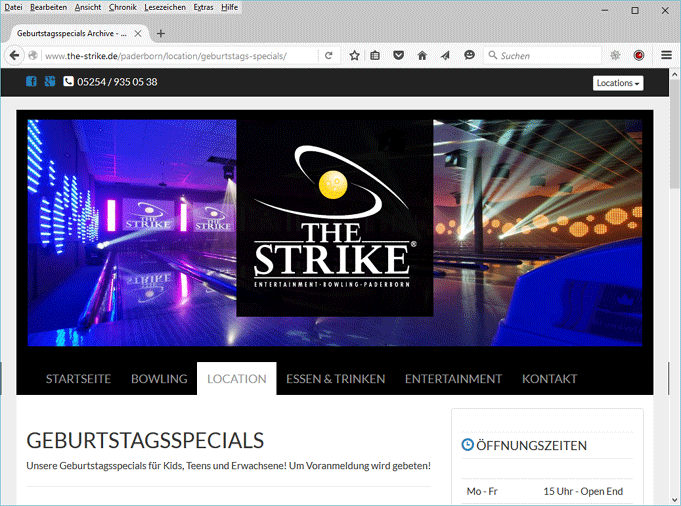Image resolution: width=681 pixels, height=506 pixels.
Task: Open the BOWLING navigation item
Action: pyautogui.click(x=159, y=379)
